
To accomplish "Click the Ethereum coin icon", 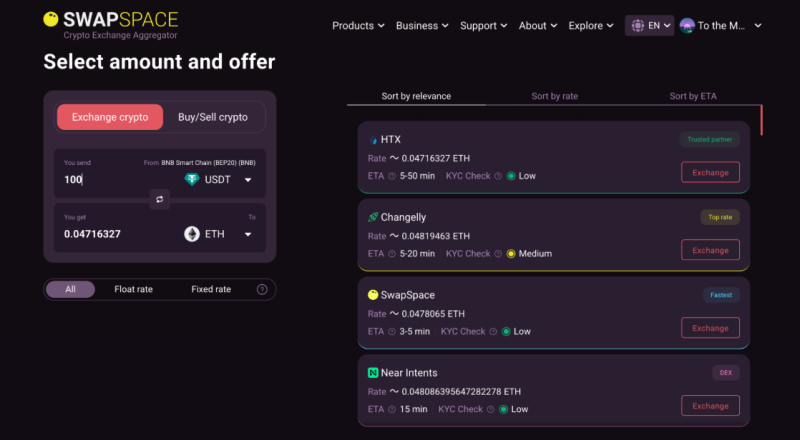I will click(192, 234).
